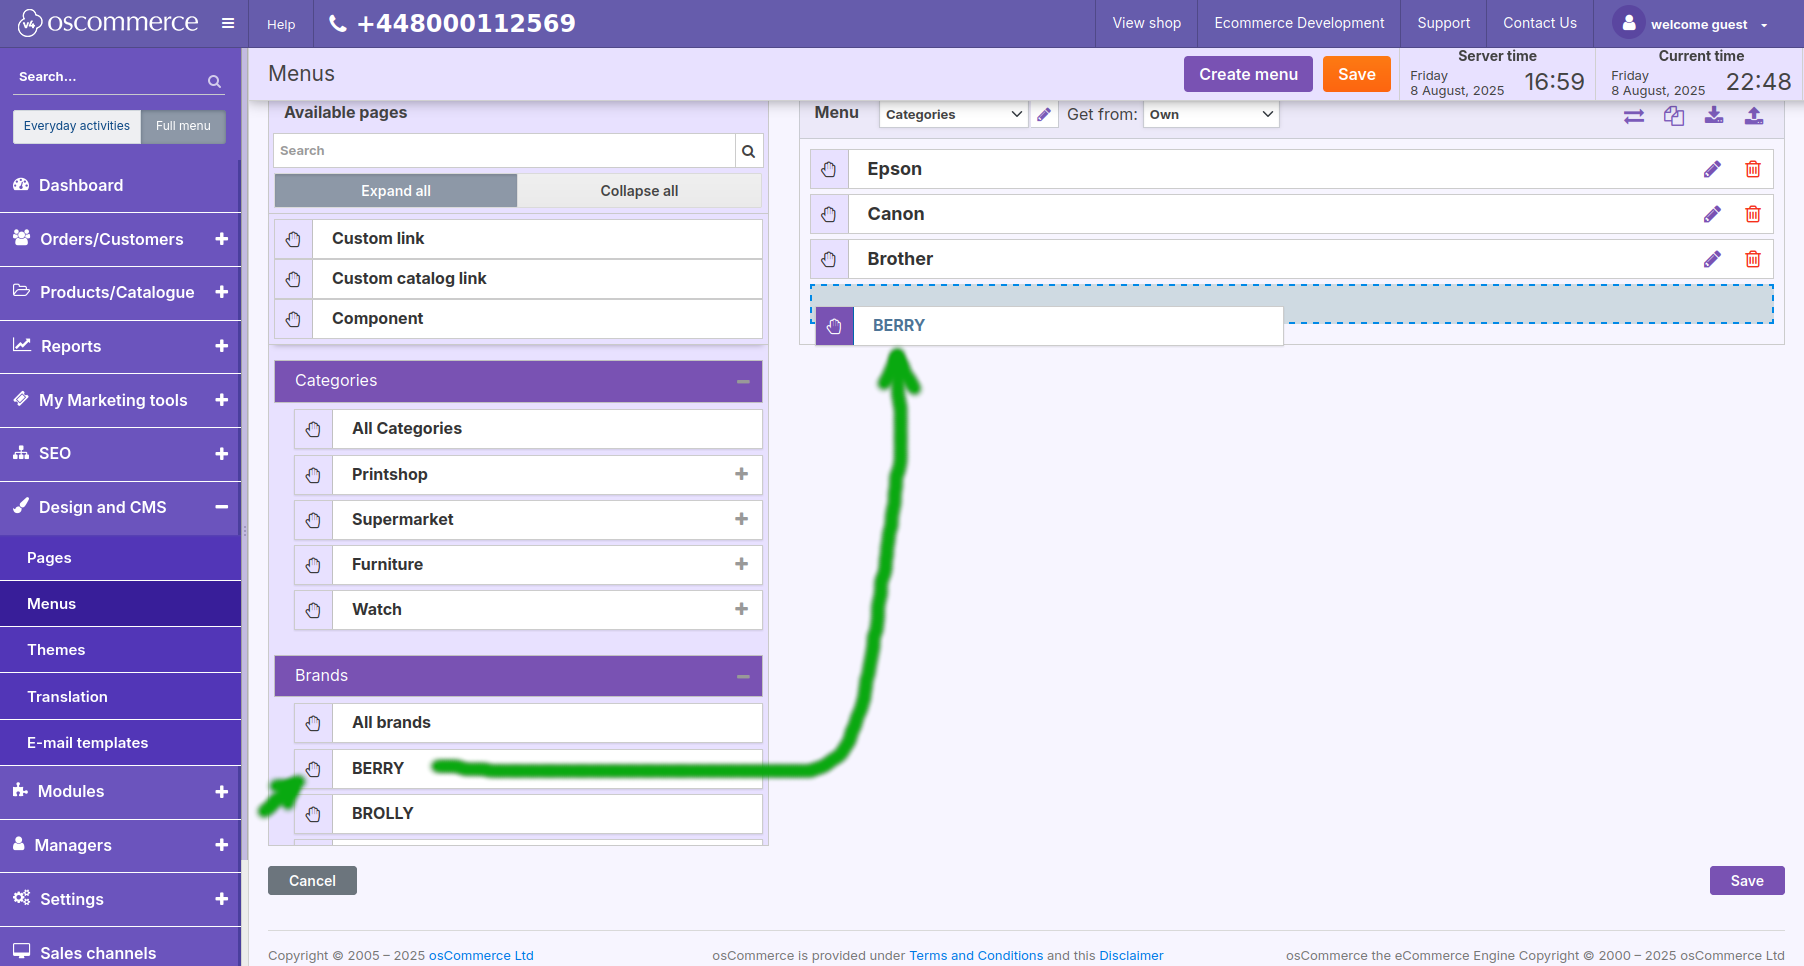
Task: Expand Products/Catalogue sidebar section
Action: pos(221,292)
